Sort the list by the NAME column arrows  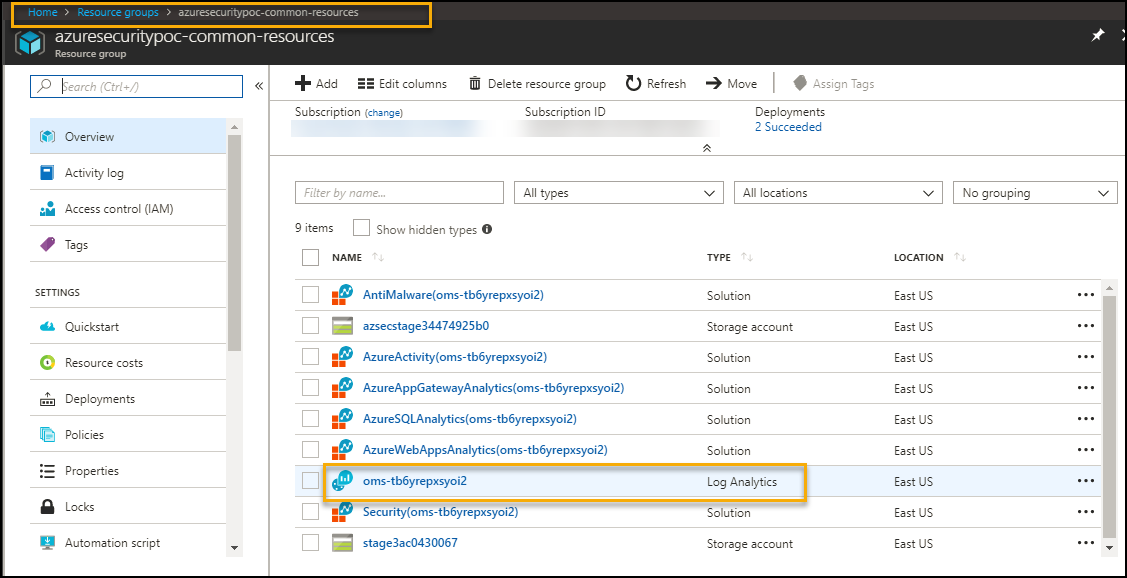(377, 257)
